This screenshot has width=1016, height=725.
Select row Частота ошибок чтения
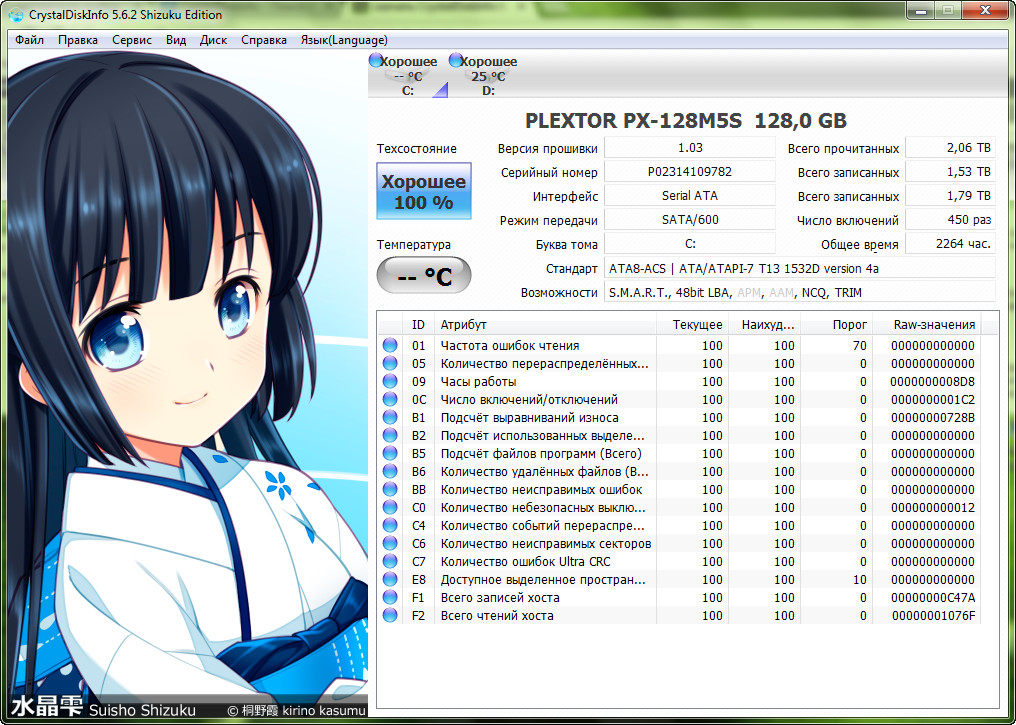coord(679,345)
